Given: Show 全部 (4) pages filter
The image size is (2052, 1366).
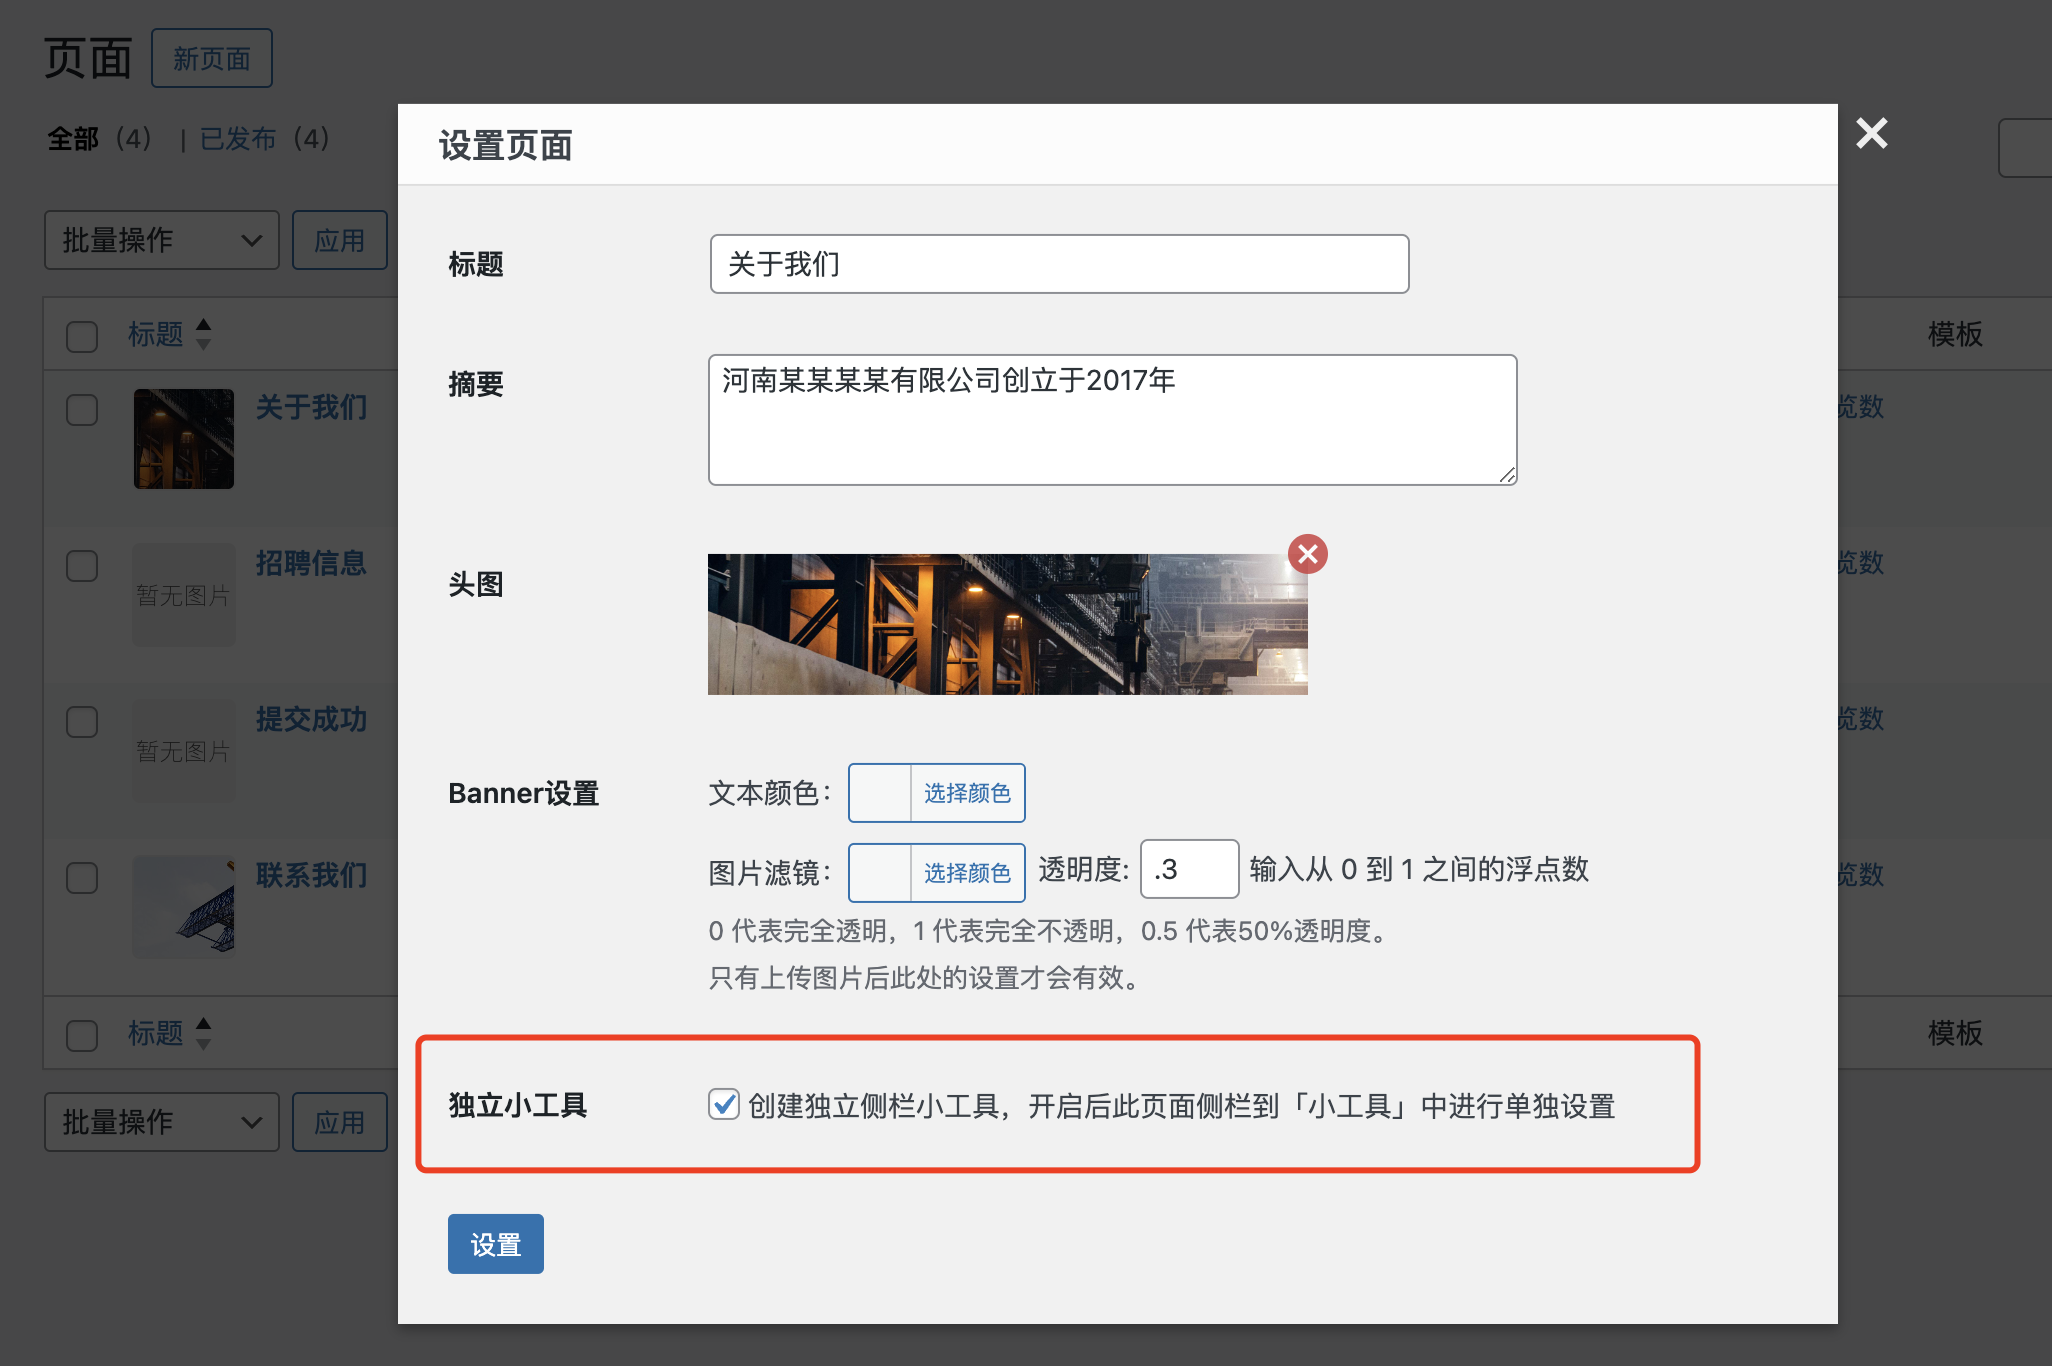Looking at the screenshot, I should click(x=100, y=138).
